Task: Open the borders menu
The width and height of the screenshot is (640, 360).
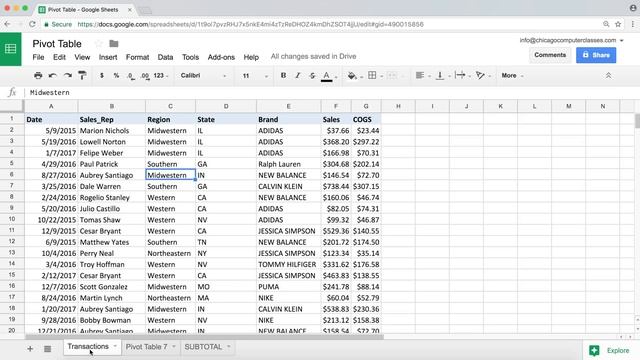Action: point(372,76)
